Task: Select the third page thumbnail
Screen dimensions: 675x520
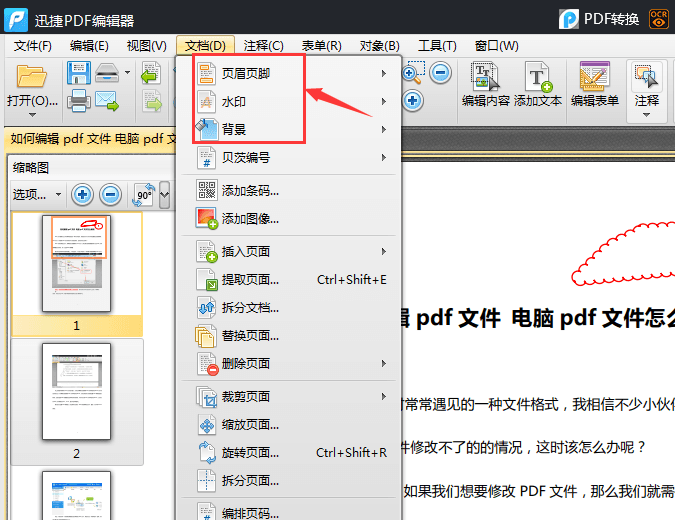Action: pyautogui.click(x=77, y=495)
